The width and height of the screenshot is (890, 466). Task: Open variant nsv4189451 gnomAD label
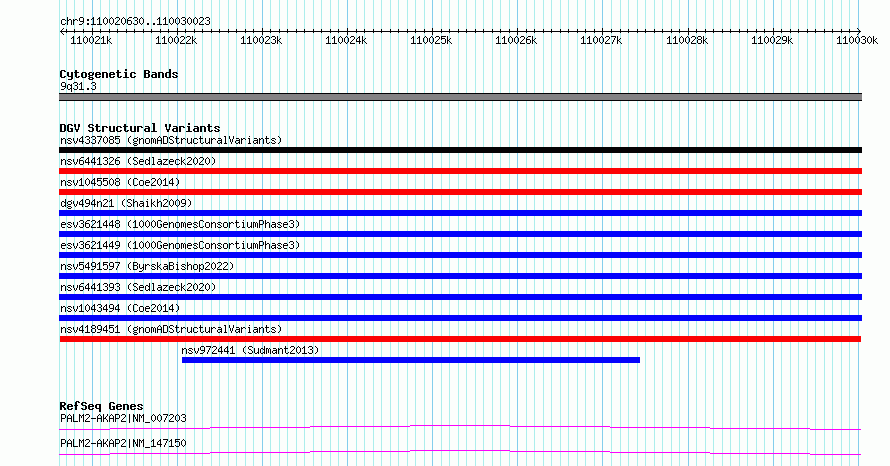171,329
